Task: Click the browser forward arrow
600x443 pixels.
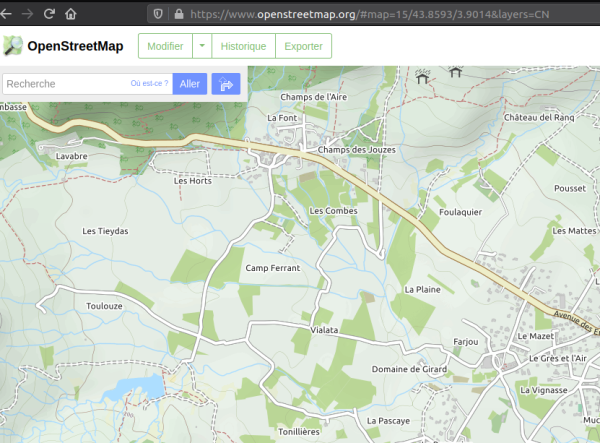Action: pos(27,14)
